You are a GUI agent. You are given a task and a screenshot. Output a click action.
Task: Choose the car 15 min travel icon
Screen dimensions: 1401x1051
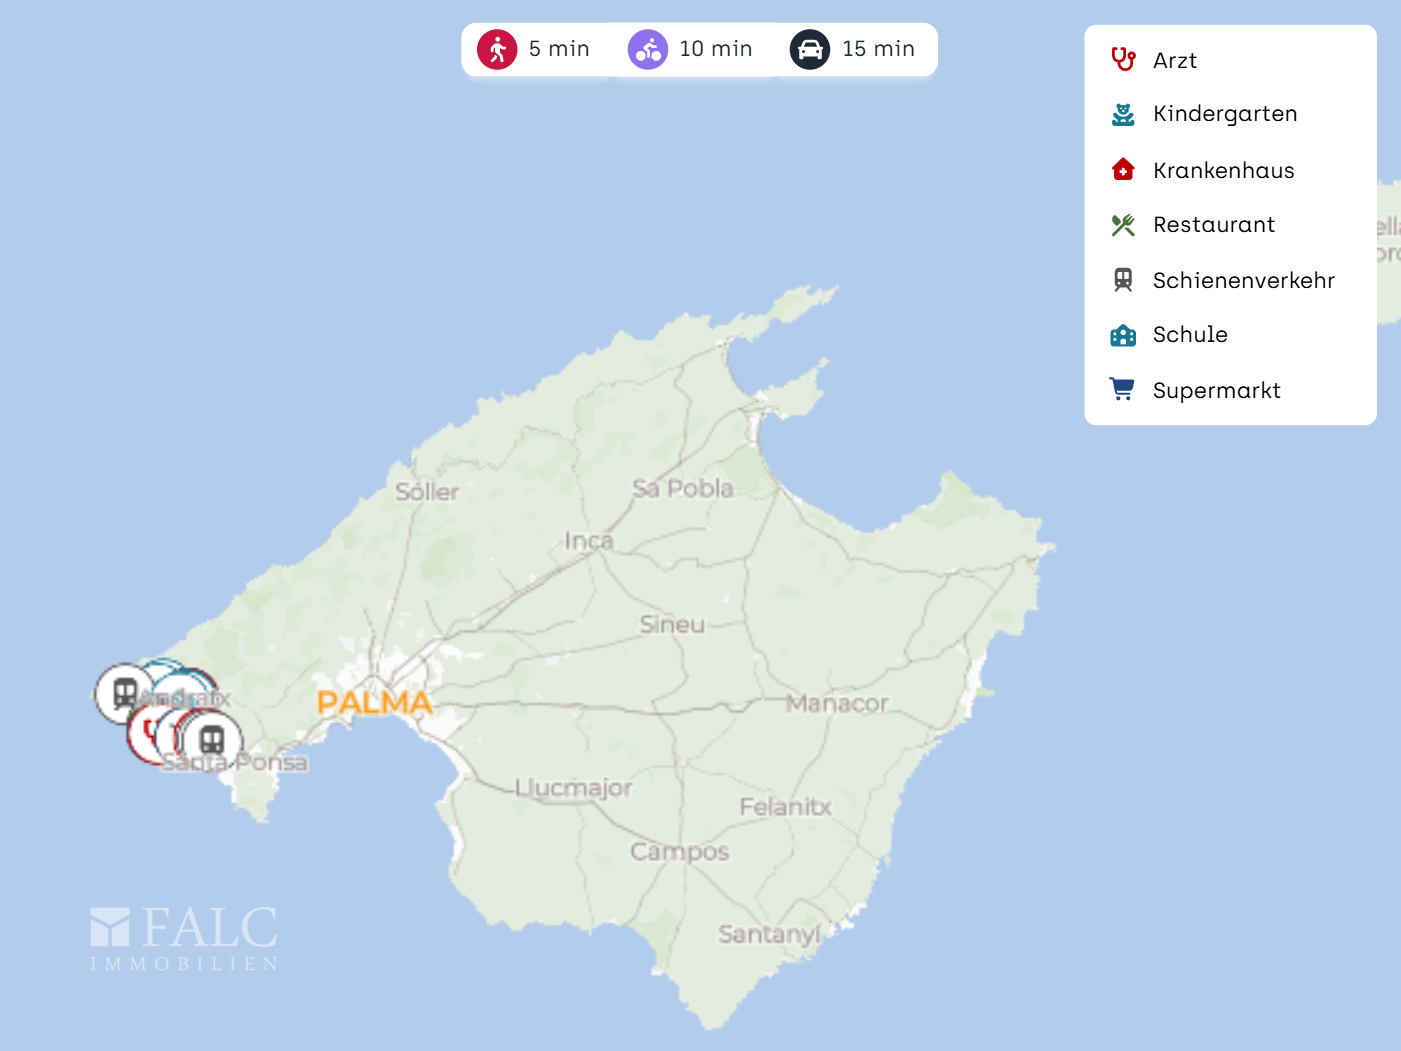[x=810, y=49]
